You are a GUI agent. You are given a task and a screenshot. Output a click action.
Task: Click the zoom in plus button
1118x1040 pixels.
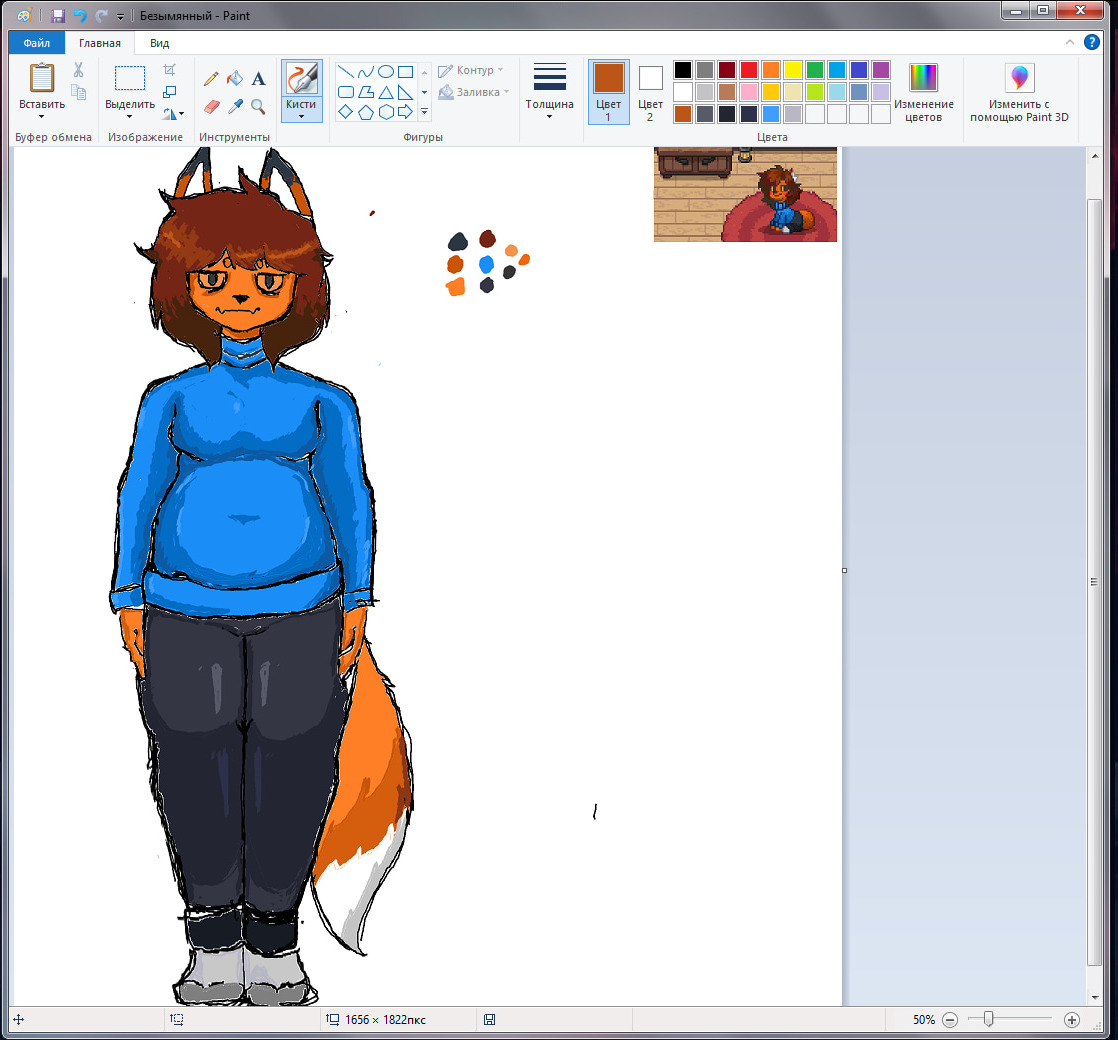1072,1020
